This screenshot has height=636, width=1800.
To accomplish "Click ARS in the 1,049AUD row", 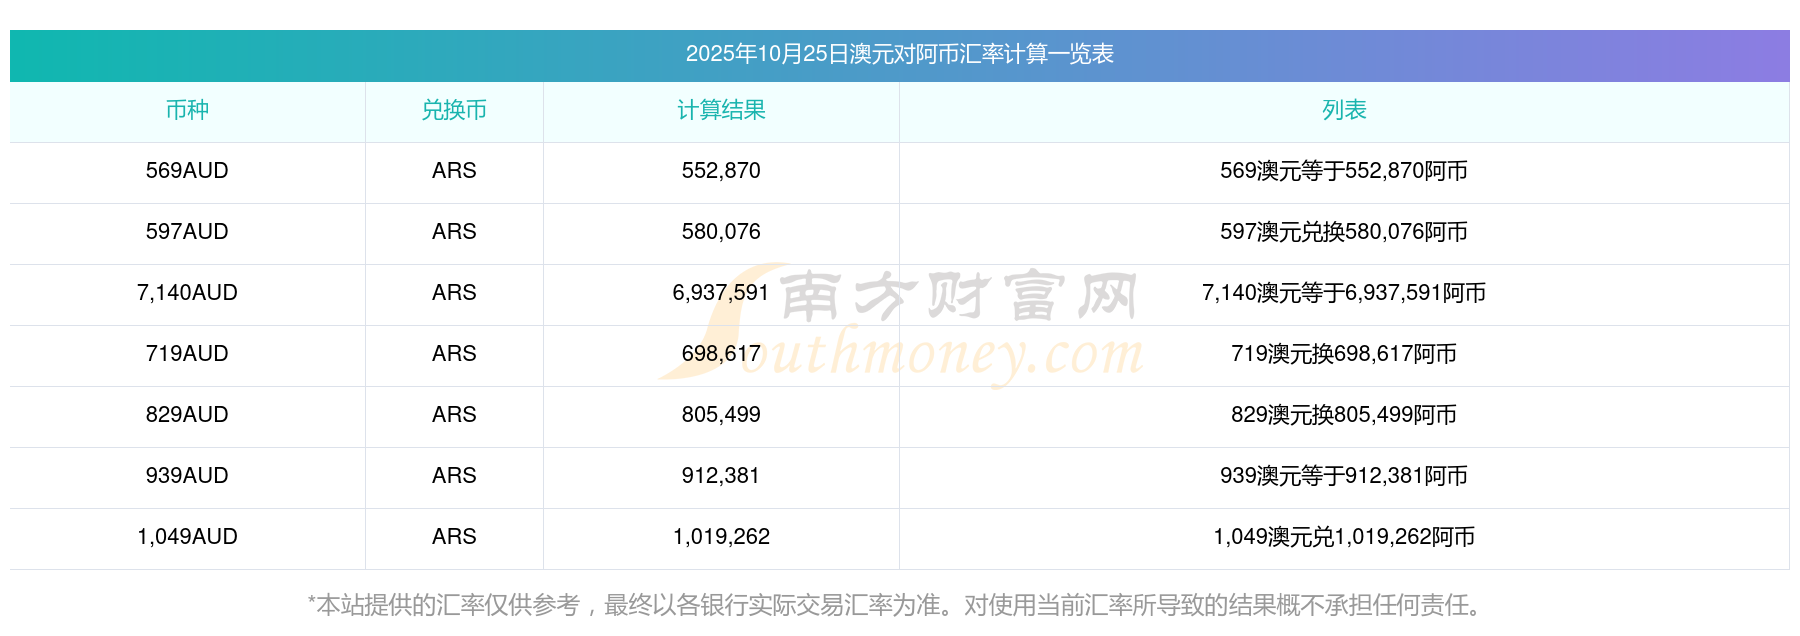I will click(454, 537).
